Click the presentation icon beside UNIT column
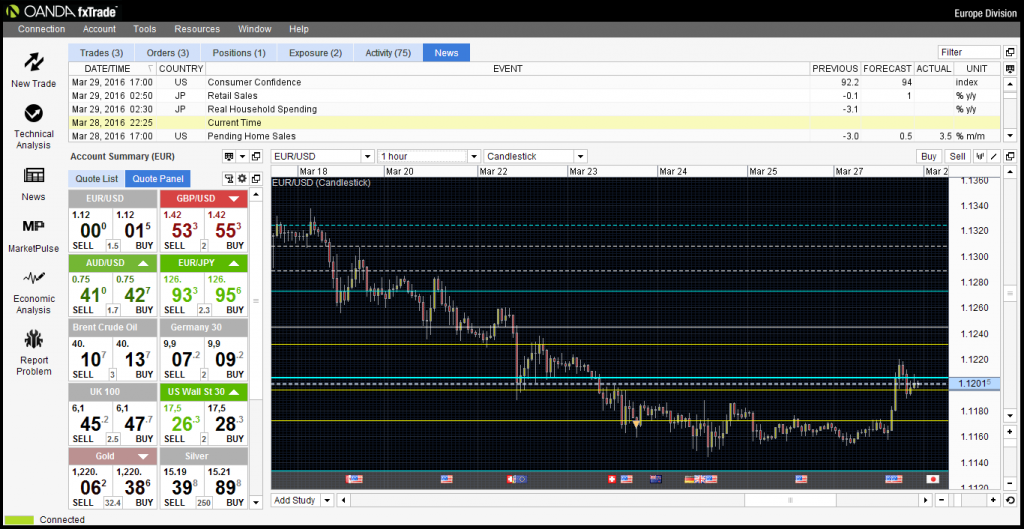This screenshot has height=529, width=1024. (x=1010, y=68)
